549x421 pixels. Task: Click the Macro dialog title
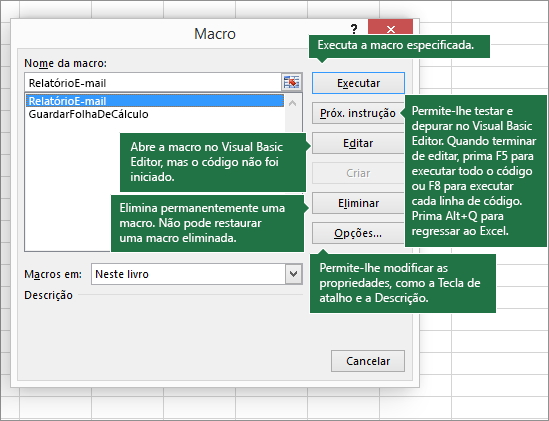pyautogui.click(x=215, y=34)
